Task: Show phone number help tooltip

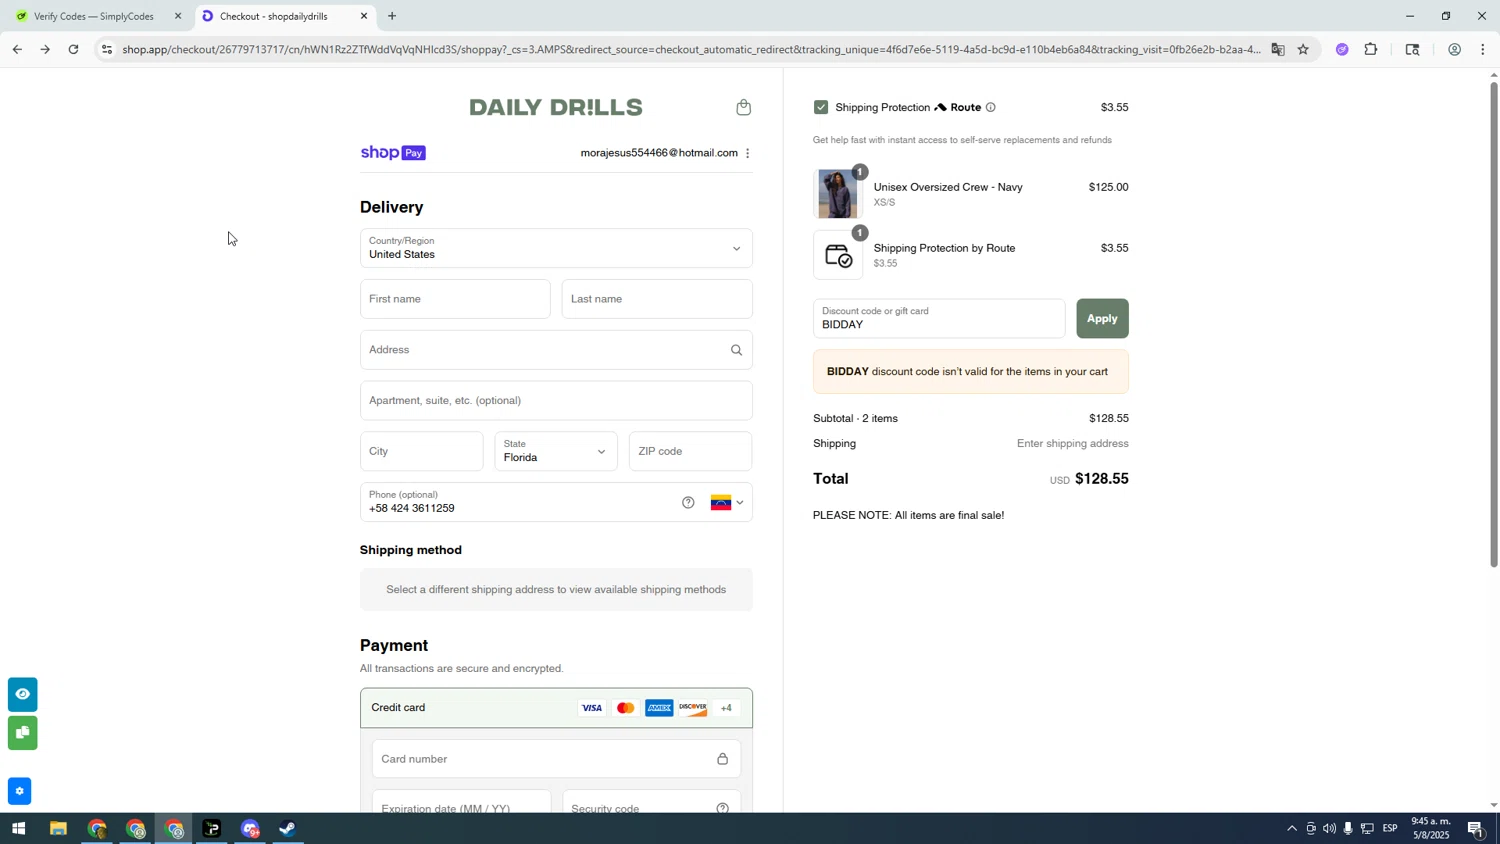Action: pyautogui.click(x=688, y=502)
